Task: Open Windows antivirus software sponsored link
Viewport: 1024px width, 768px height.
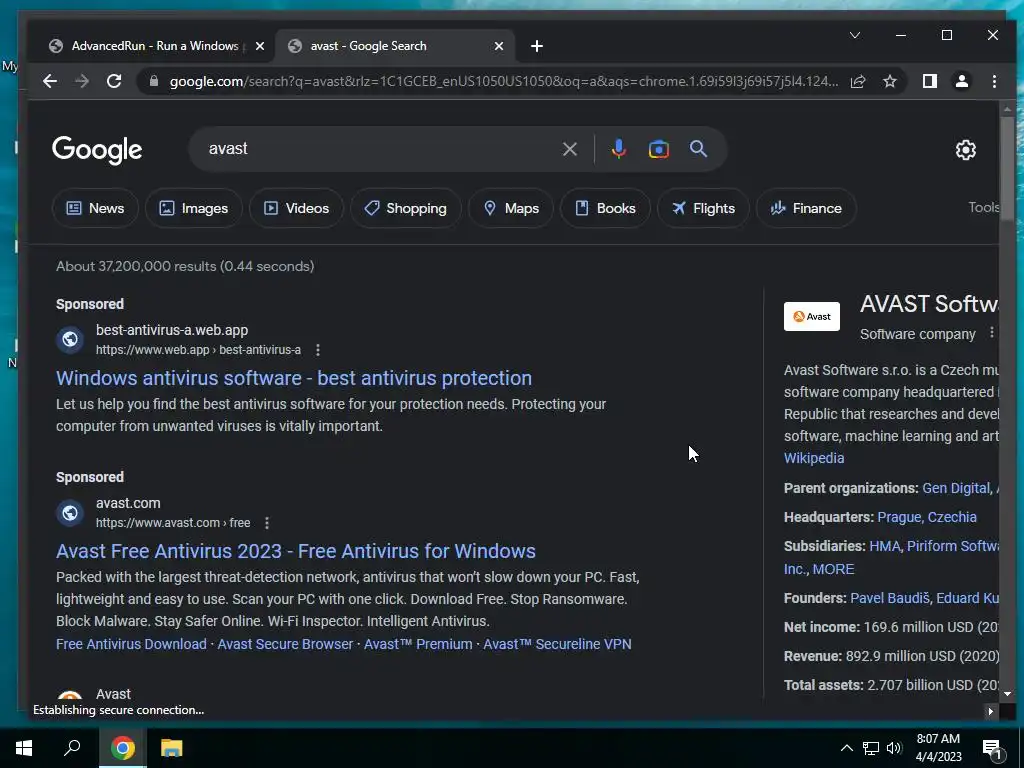Action: [x=294, y=378]
